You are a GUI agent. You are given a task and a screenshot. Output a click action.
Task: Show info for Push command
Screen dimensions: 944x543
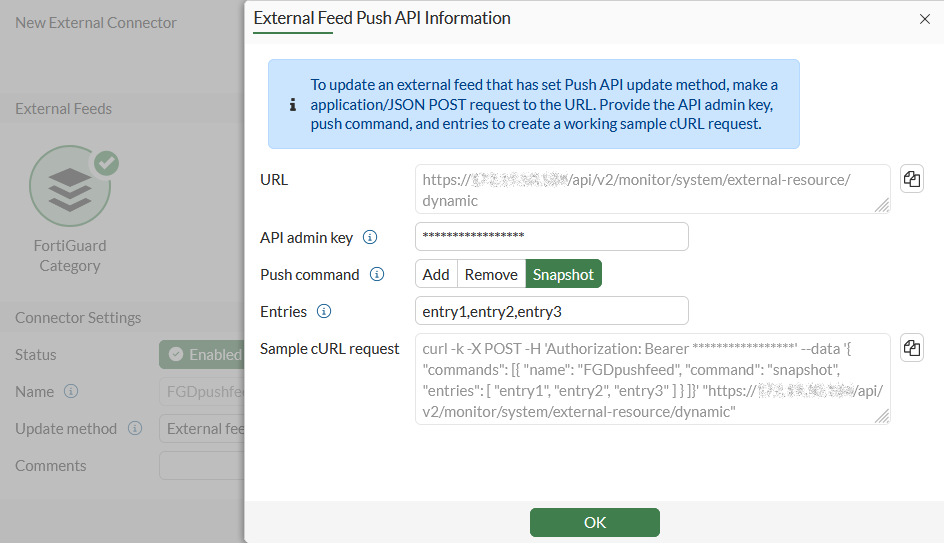pos(377,275)
